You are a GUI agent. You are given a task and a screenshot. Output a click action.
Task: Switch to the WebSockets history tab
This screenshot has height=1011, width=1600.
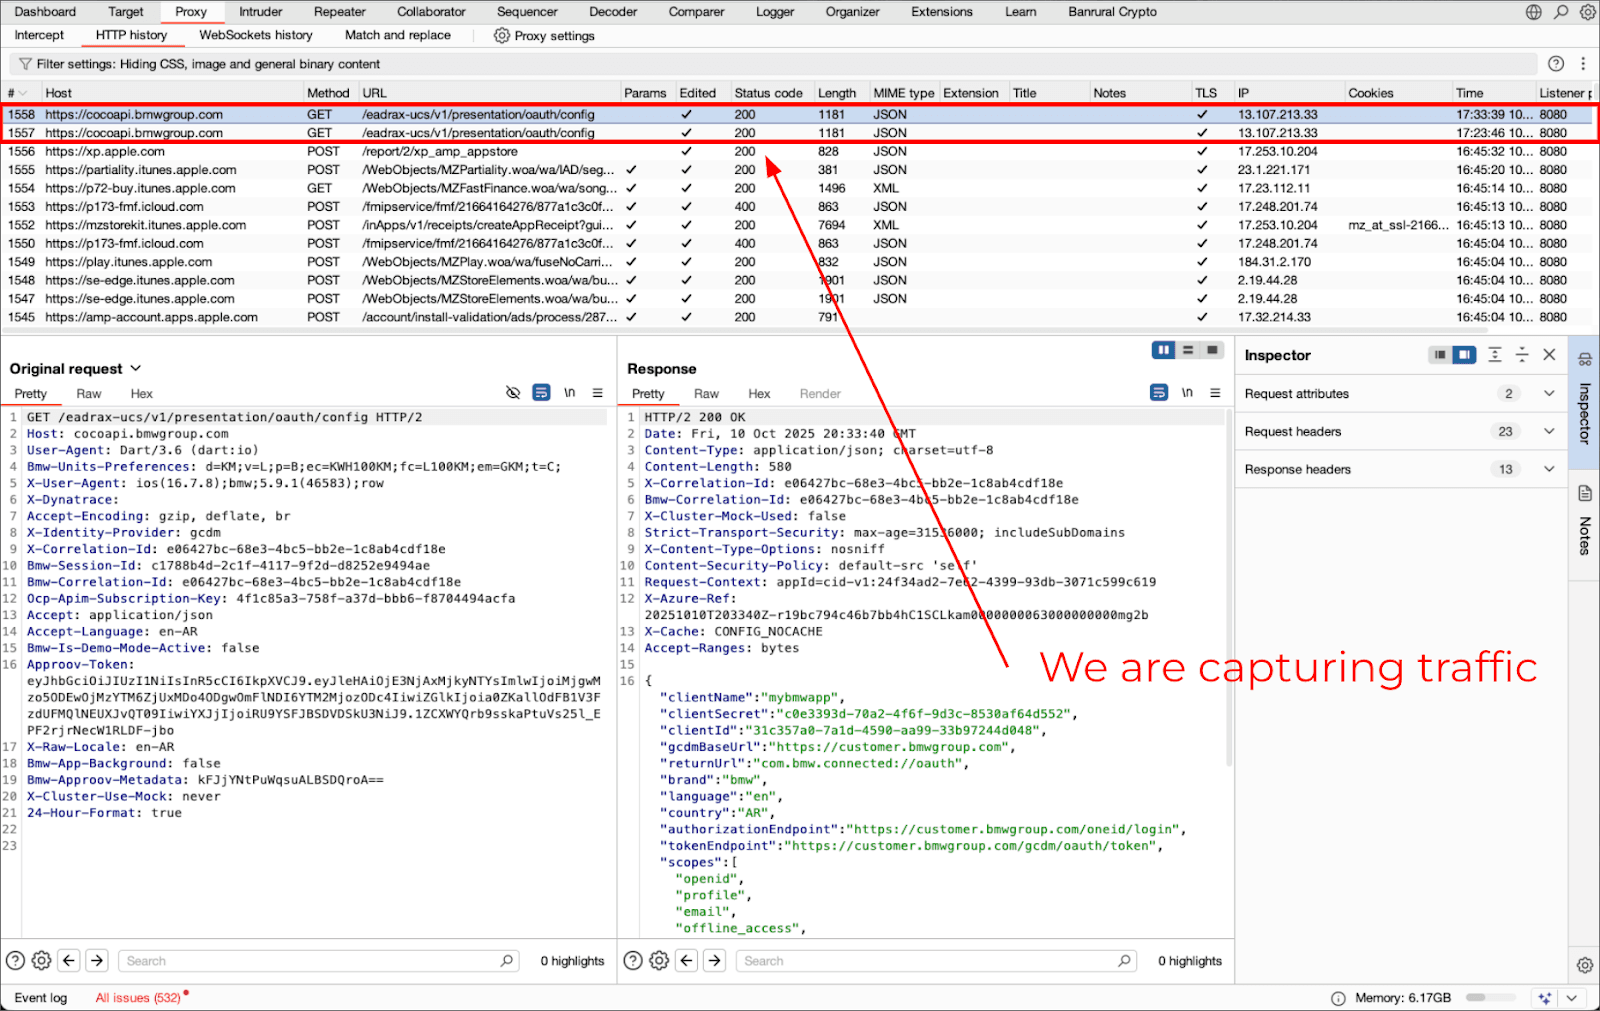255,35
